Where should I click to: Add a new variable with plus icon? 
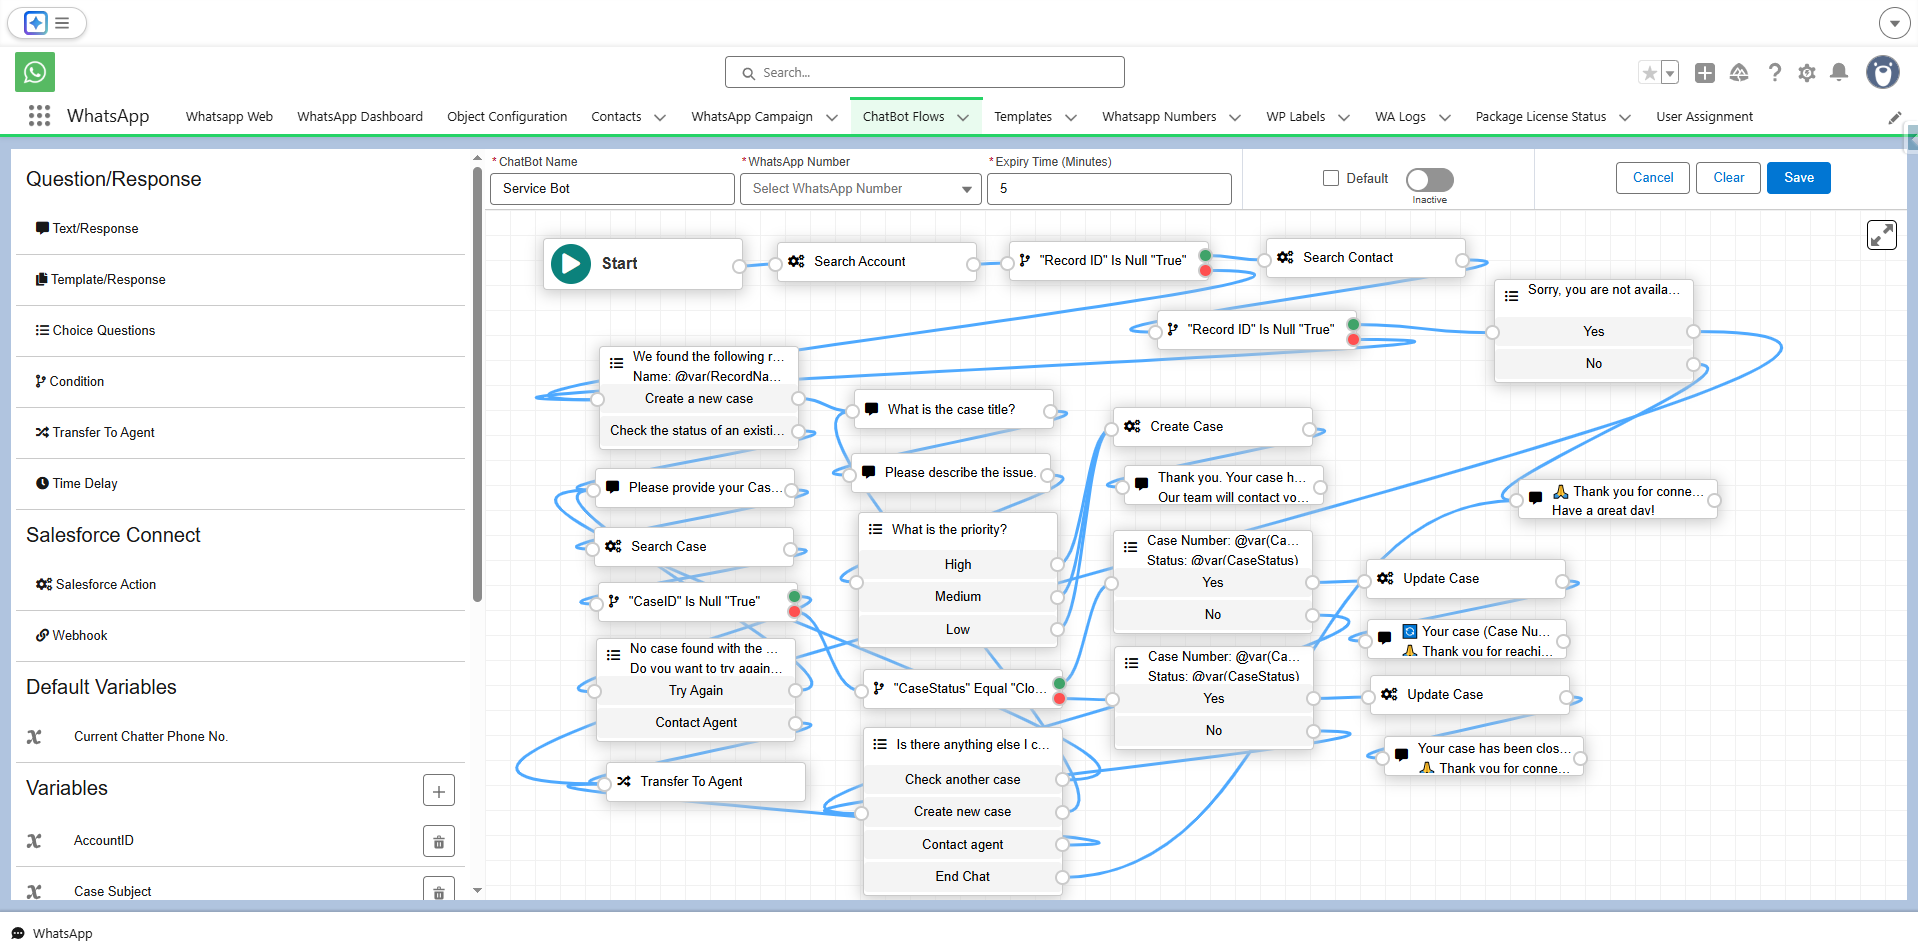point(438,790)
